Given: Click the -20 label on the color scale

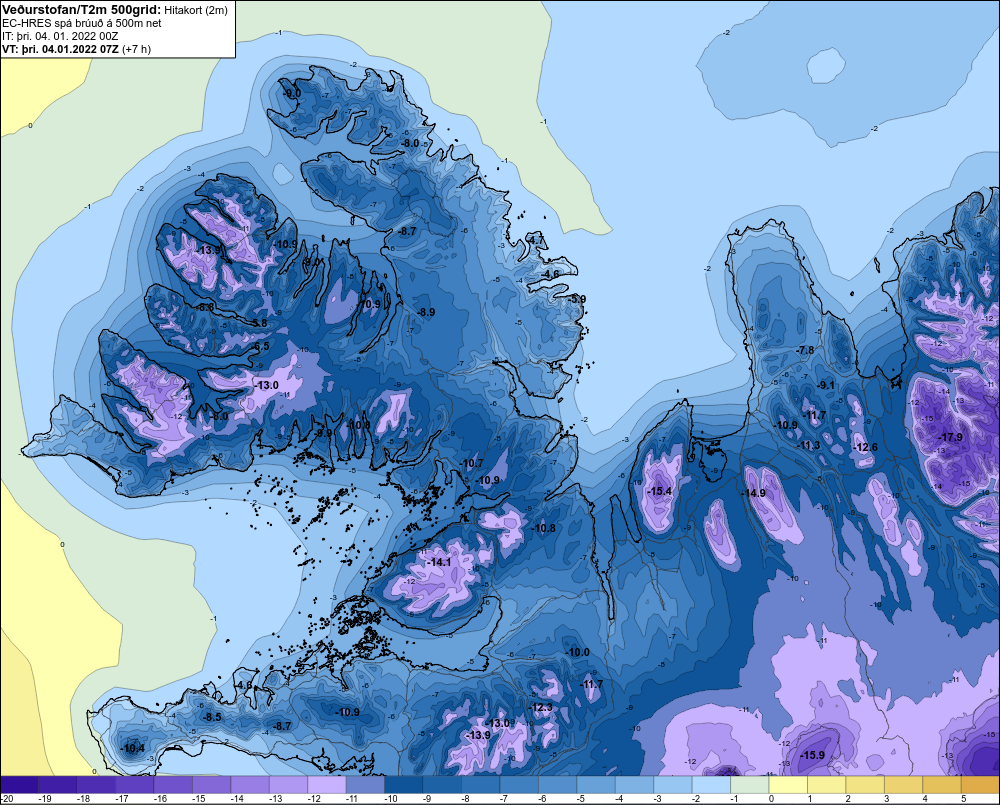Looking at the screenshot, I should click(x=8, y=798).
